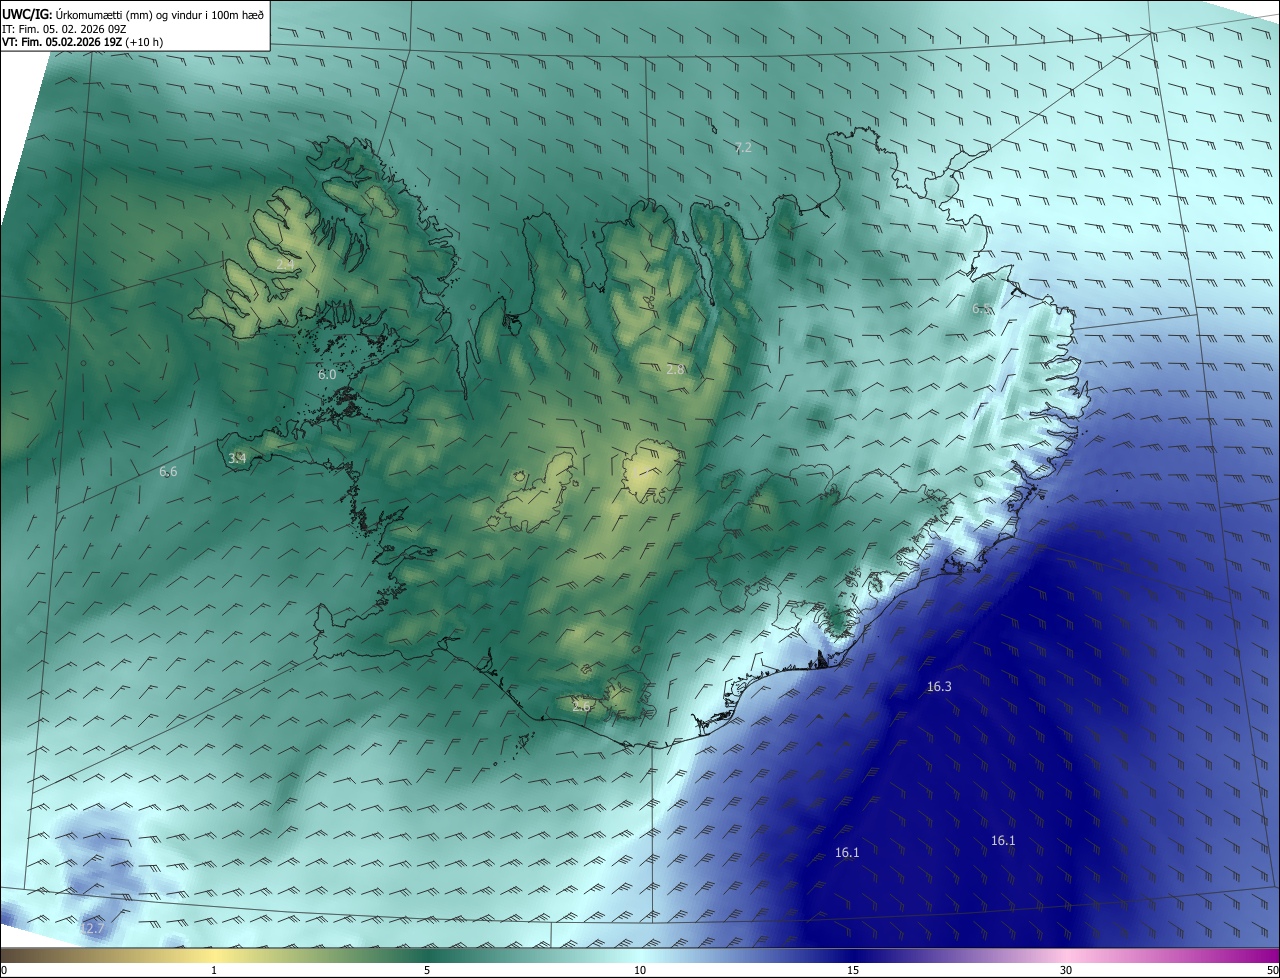This screenshot has width=1280, height=978.
Task: Click the colorbar tick label '30'
Action: (1066, 970)
